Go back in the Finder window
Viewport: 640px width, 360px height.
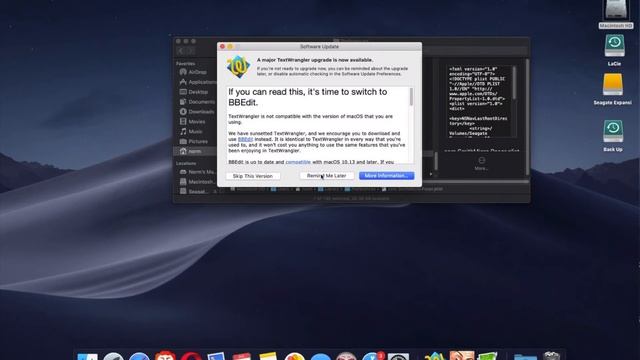coord(181,51)
